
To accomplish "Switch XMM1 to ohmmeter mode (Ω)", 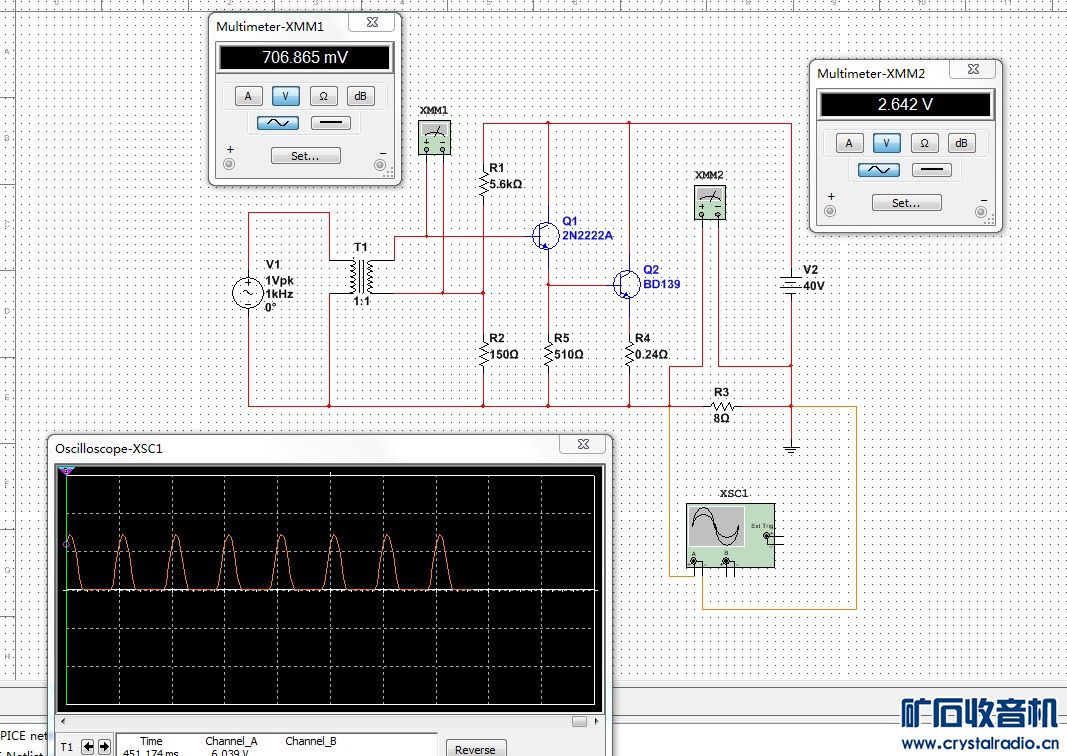I will pyautogui.click(x=323, y=96).
